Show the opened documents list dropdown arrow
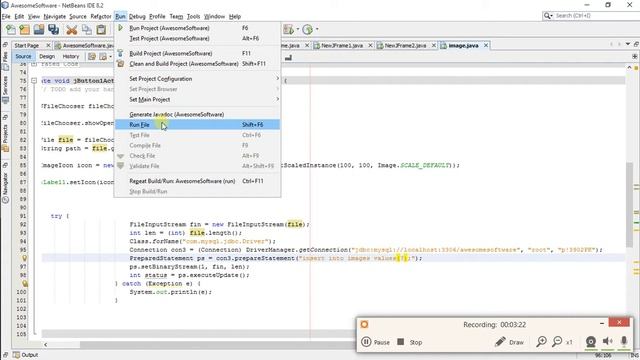This screenshot has height=360, width=640. [628, 44]
